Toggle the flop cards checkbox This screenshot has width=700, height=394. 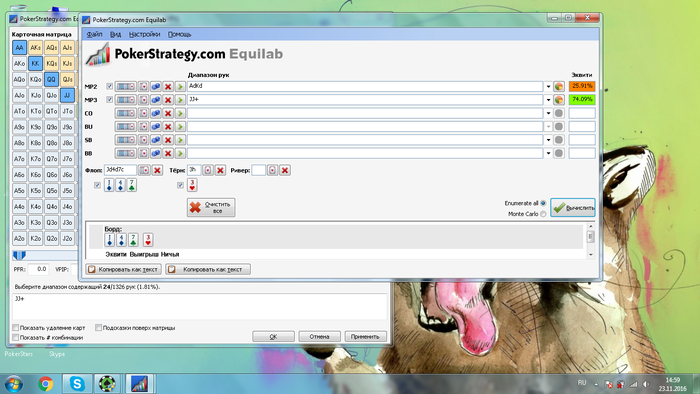pyautogui.click(x=97, y=185)
